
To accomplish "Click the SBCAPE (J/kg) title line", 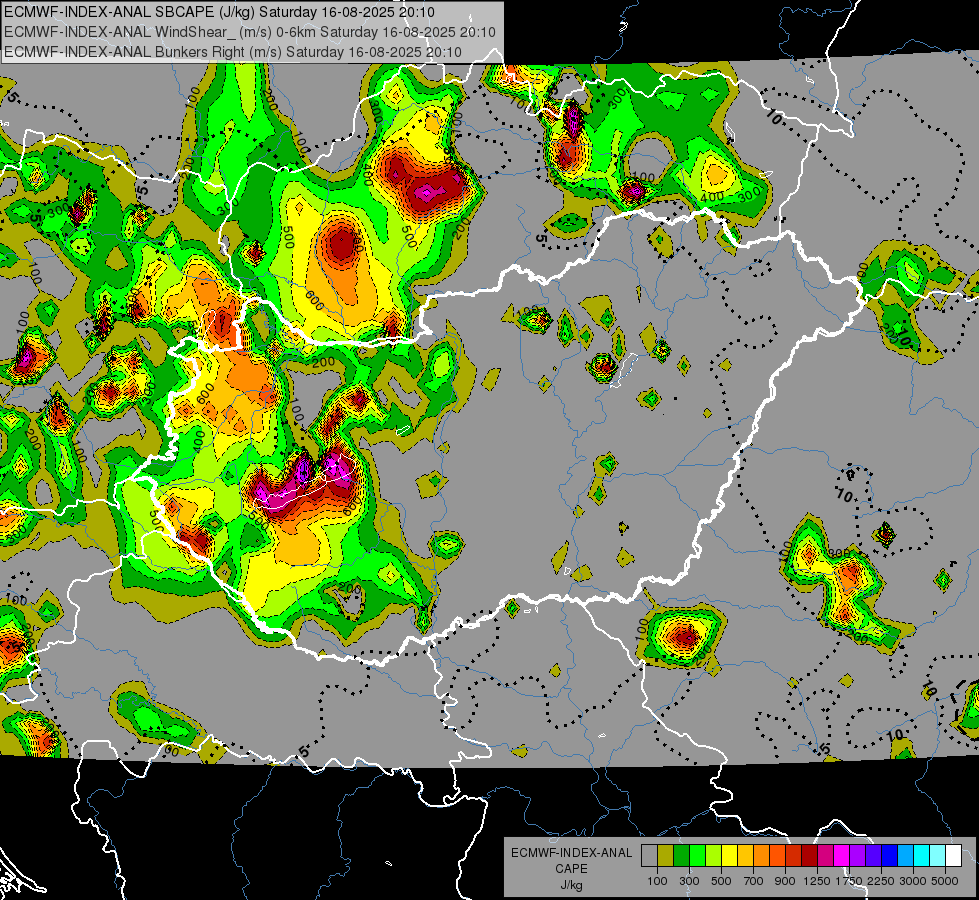I will [219, 12].
